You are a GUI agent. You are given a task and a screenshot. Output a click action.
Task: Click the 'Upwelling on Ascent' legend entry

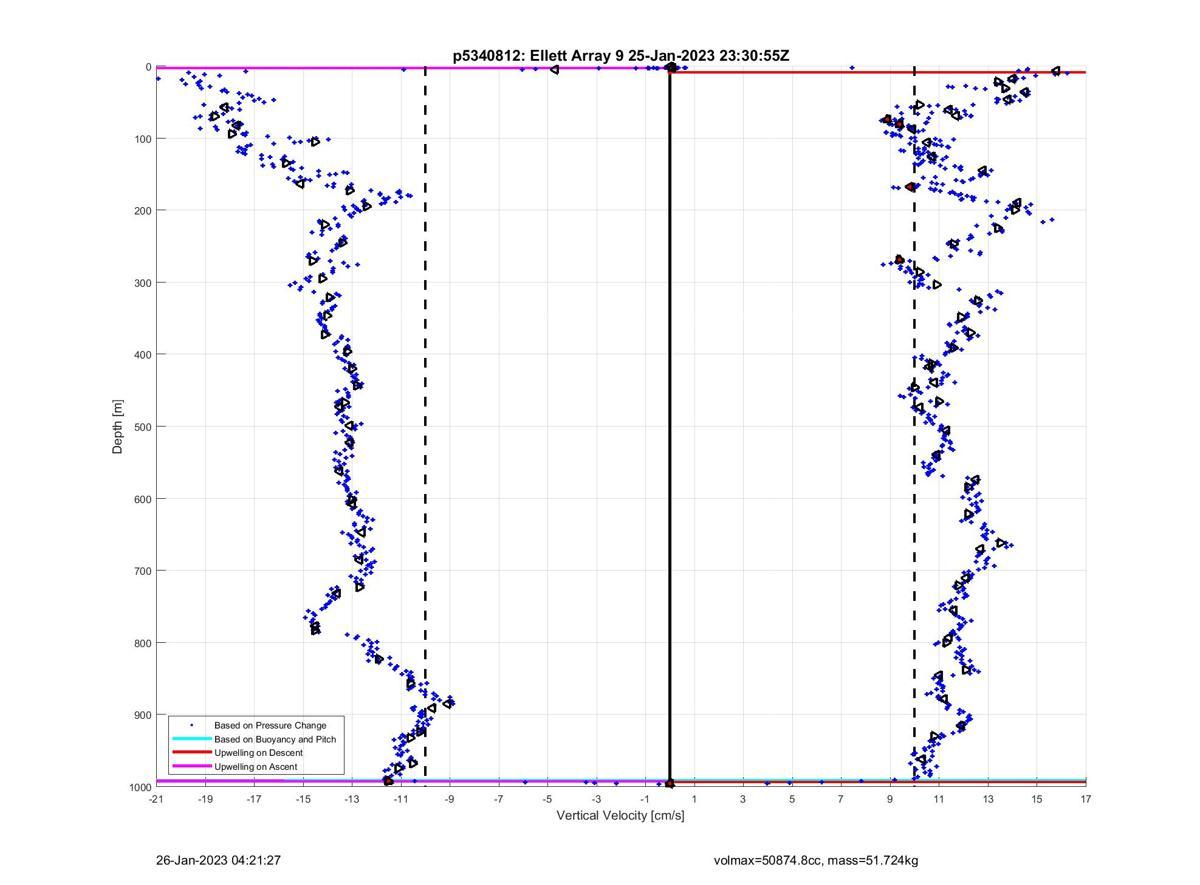pyautogui.click(x=256, y=767)
